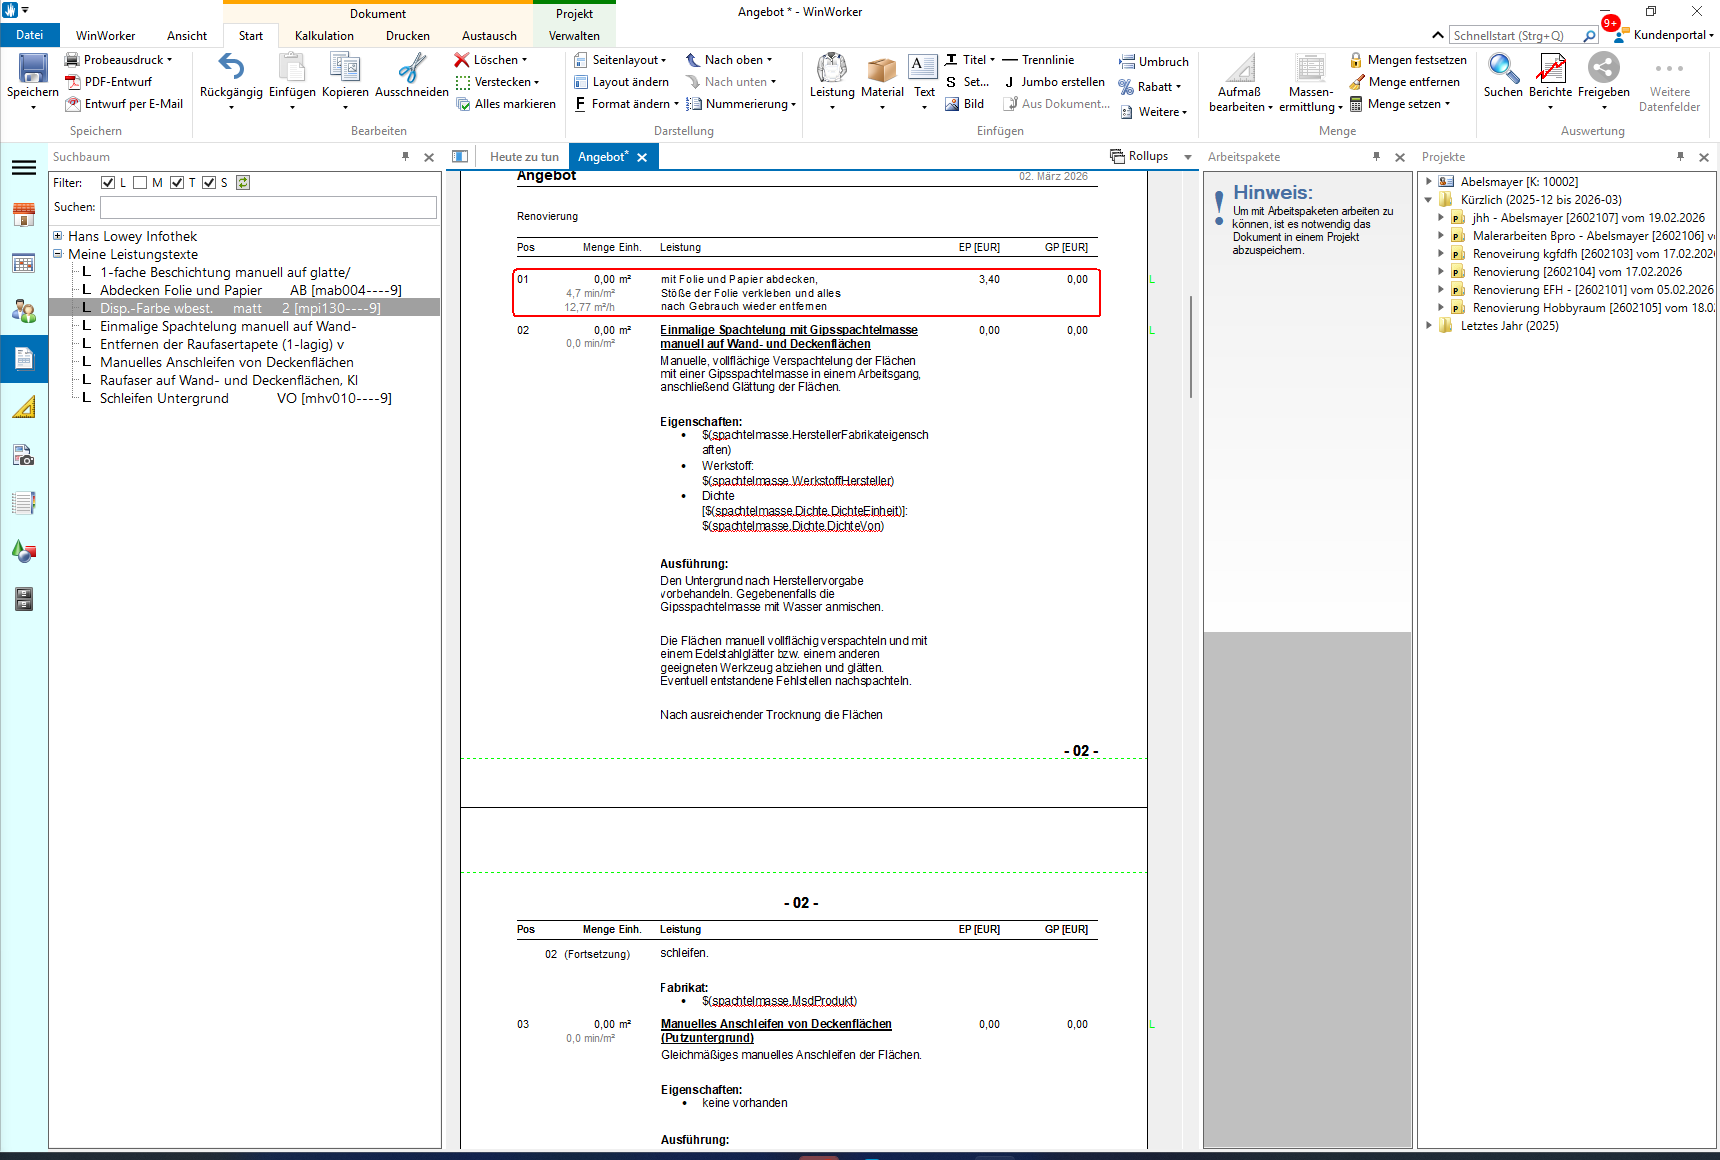Screen dimensions: 1720x1160
Task: Undo with the Rückgängig arrow icon
Action: tap(231, 68)
